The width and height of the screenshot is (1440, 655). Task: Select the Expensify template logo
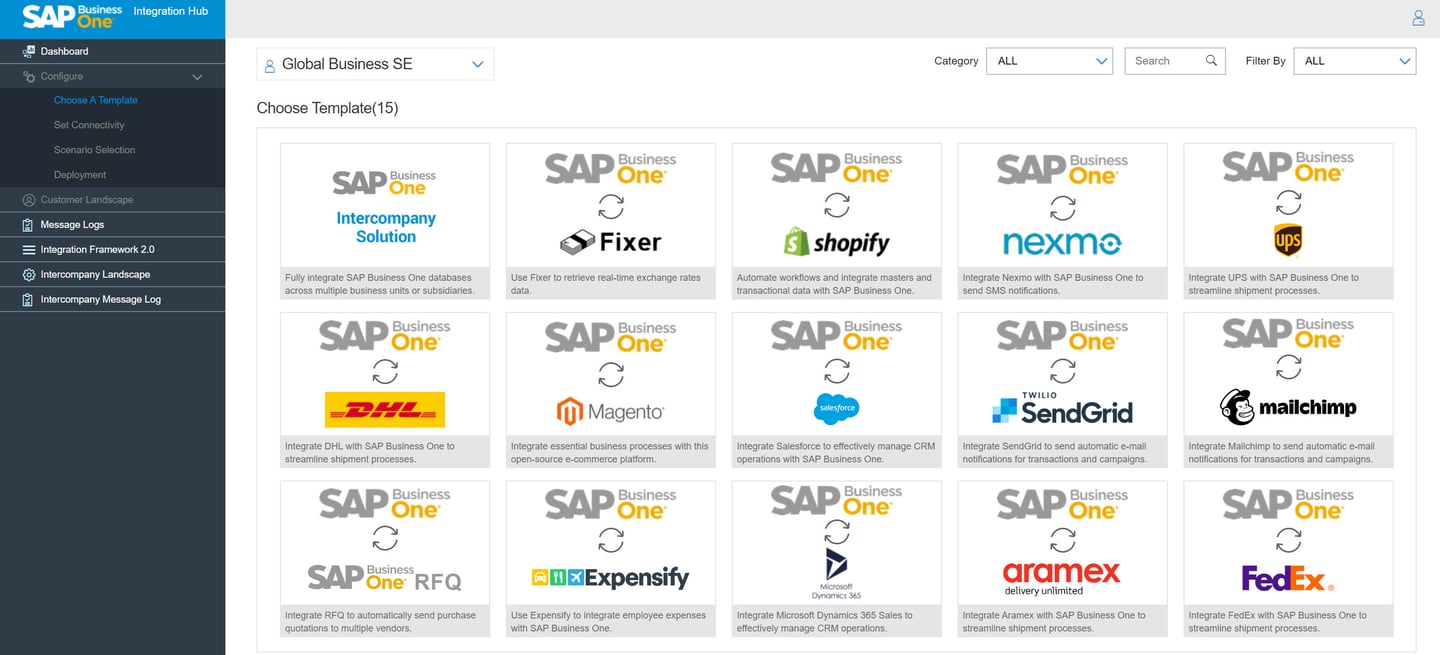(x=611, y=577)
